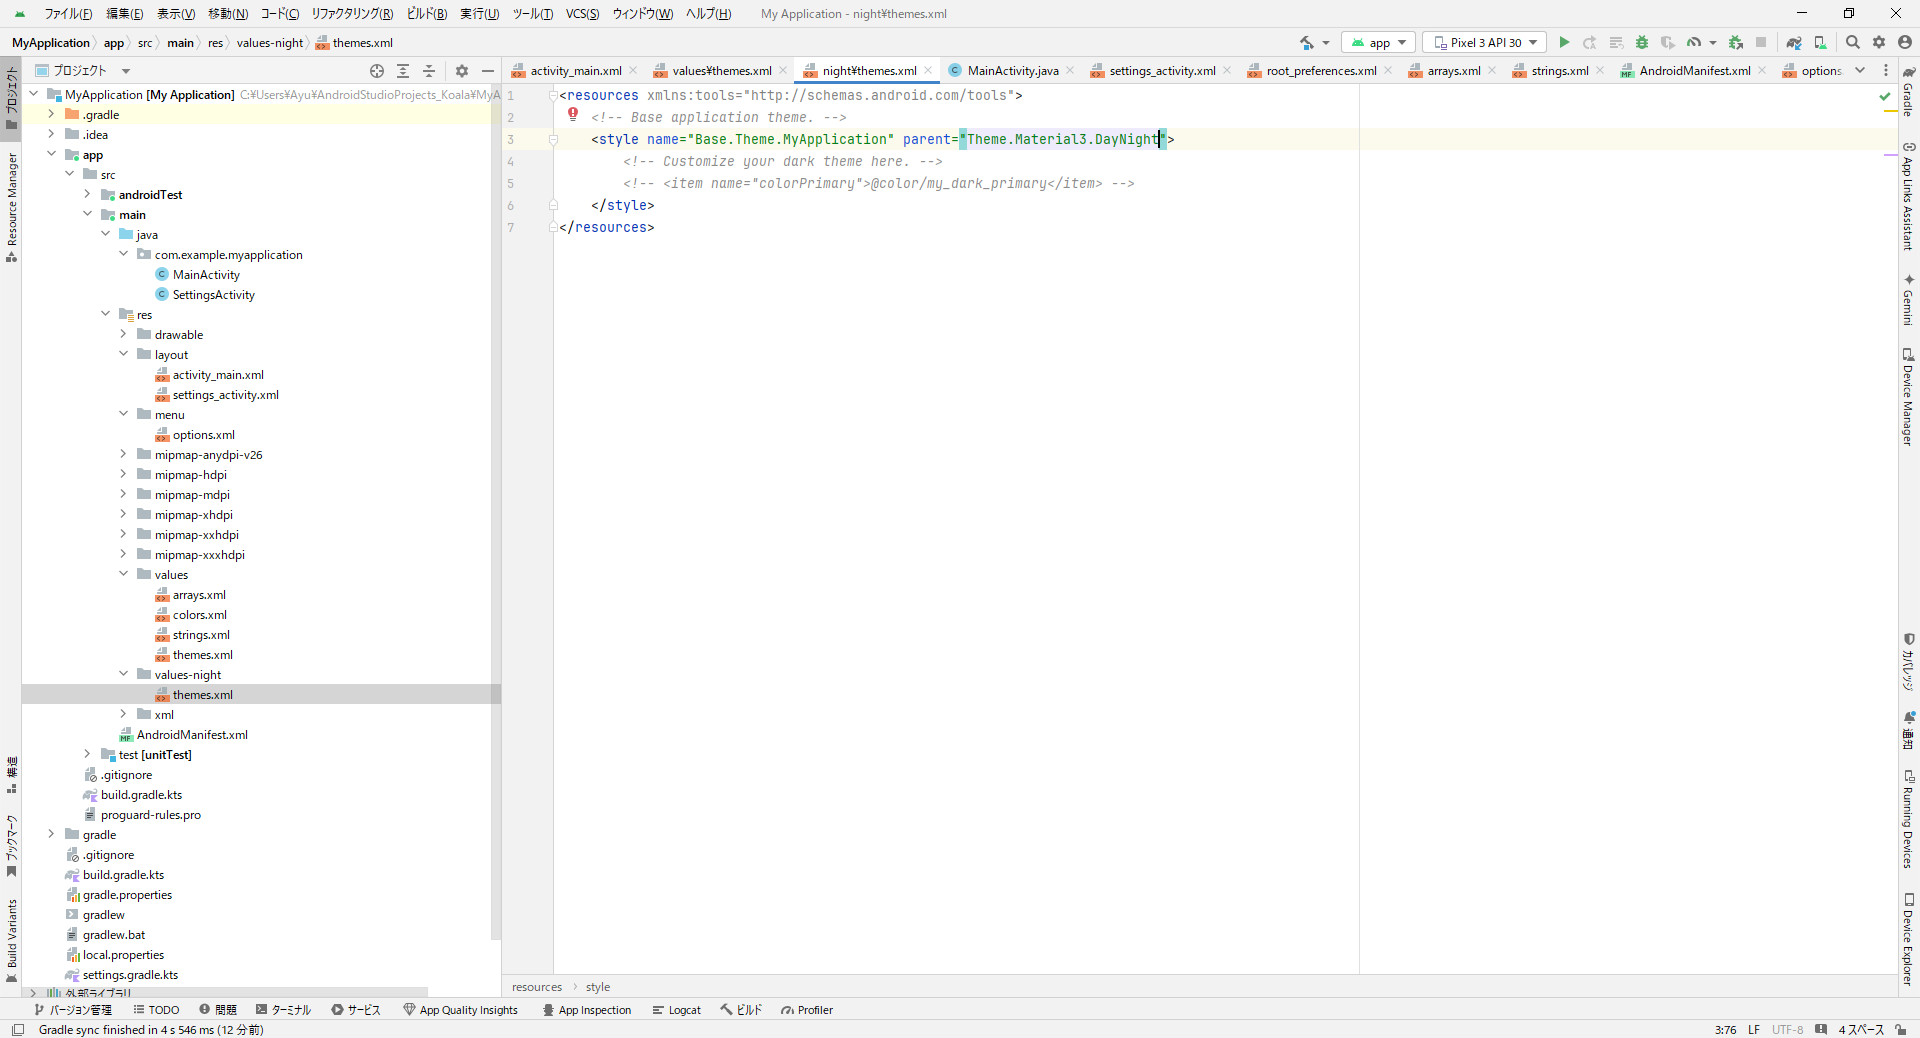Click the red error bulb in gutter

[x=573, y=115]
